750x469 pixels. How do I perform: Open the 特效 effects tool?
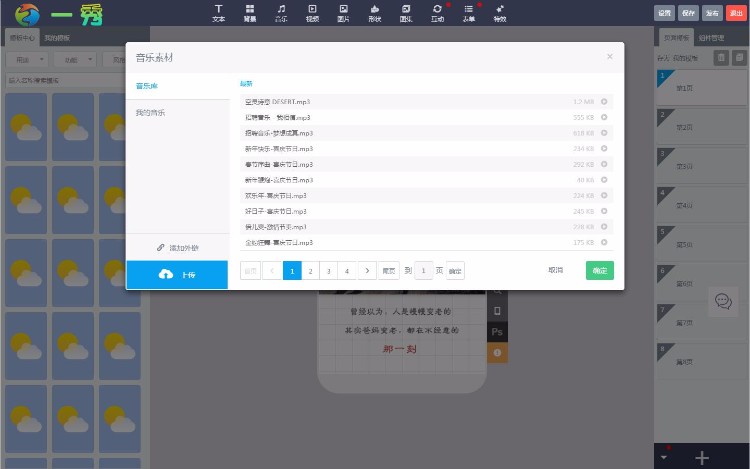(x=500, y=13)
